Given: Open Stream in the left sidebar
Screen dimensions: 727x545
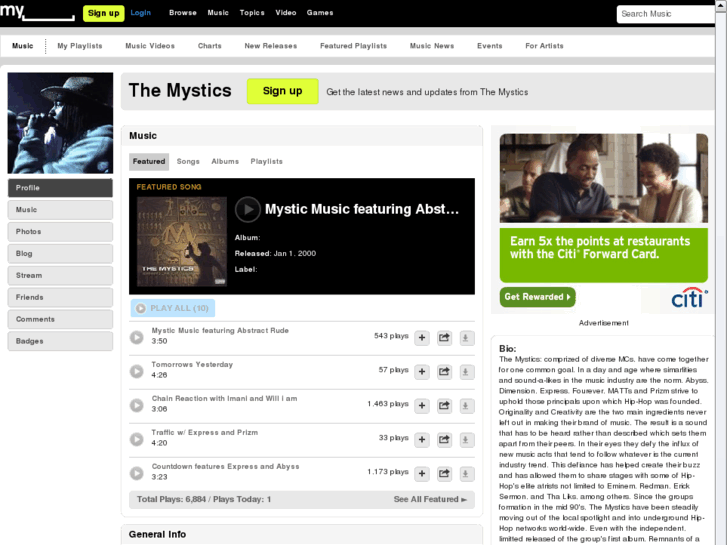Looking at the screenshot, I should [x=60, y=276].
